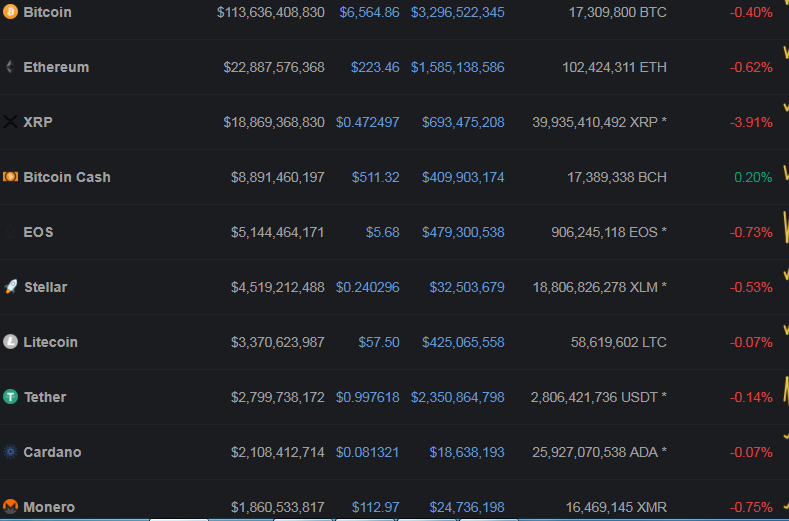Select Bitcoin Cash market cap $8,891,460,197

(278, 177)
